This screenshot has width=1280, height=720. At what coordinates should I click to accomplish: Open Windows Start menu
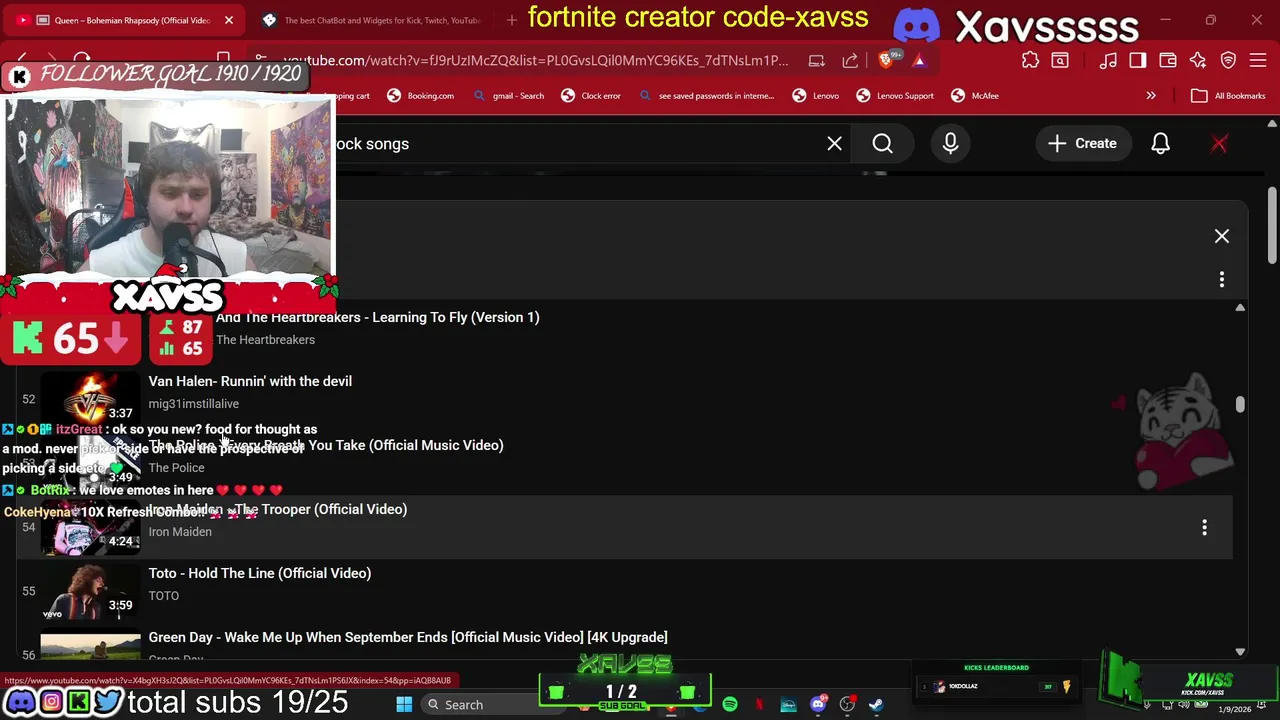click(x=404, y=705)
